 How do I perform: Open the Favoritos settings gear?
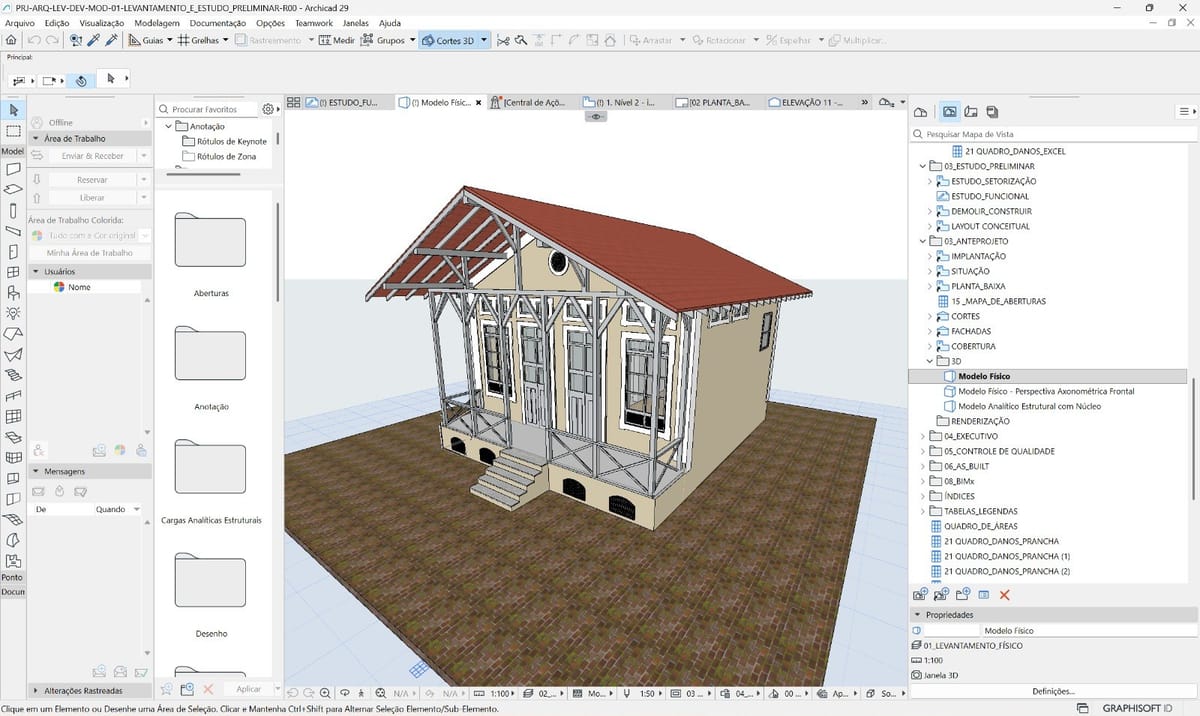tap(267, 109)
